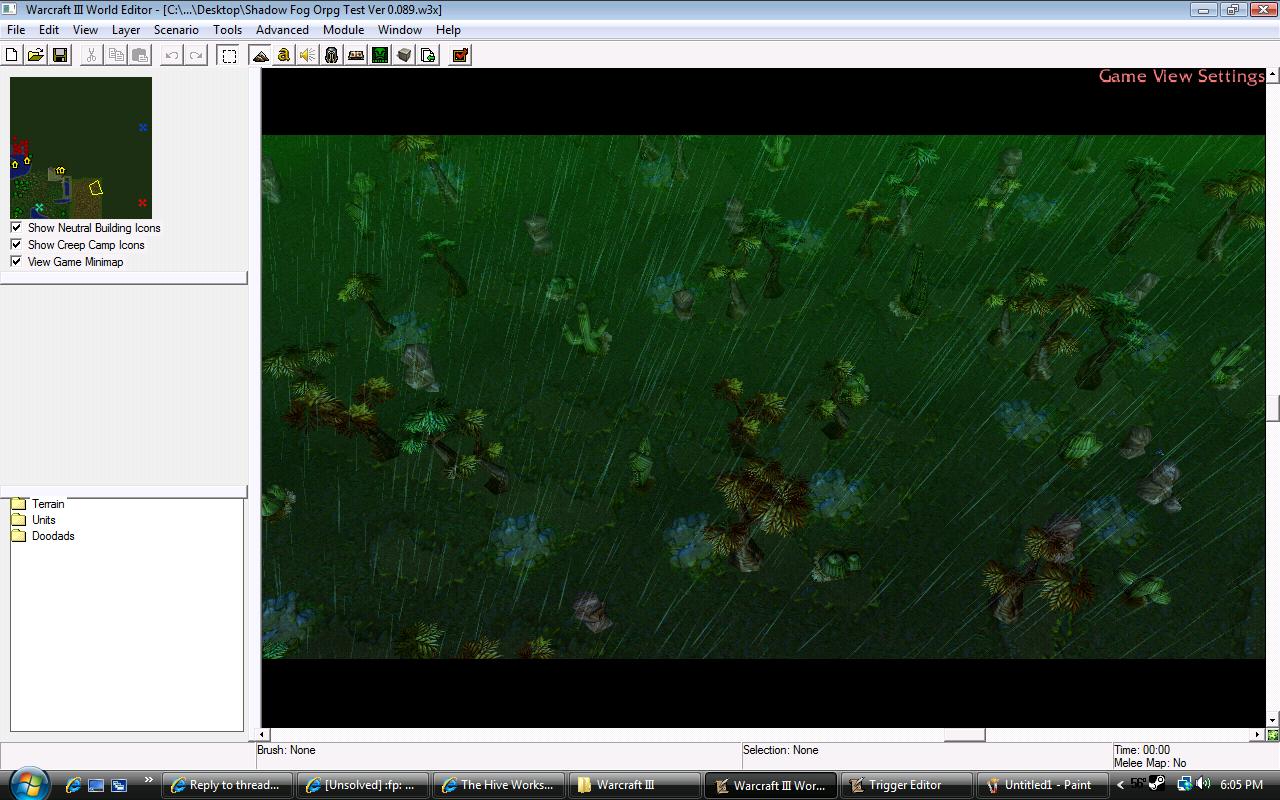Switch to Trigger Editor taskbar button
This screenshot has height=800, width=1280.
906,785
